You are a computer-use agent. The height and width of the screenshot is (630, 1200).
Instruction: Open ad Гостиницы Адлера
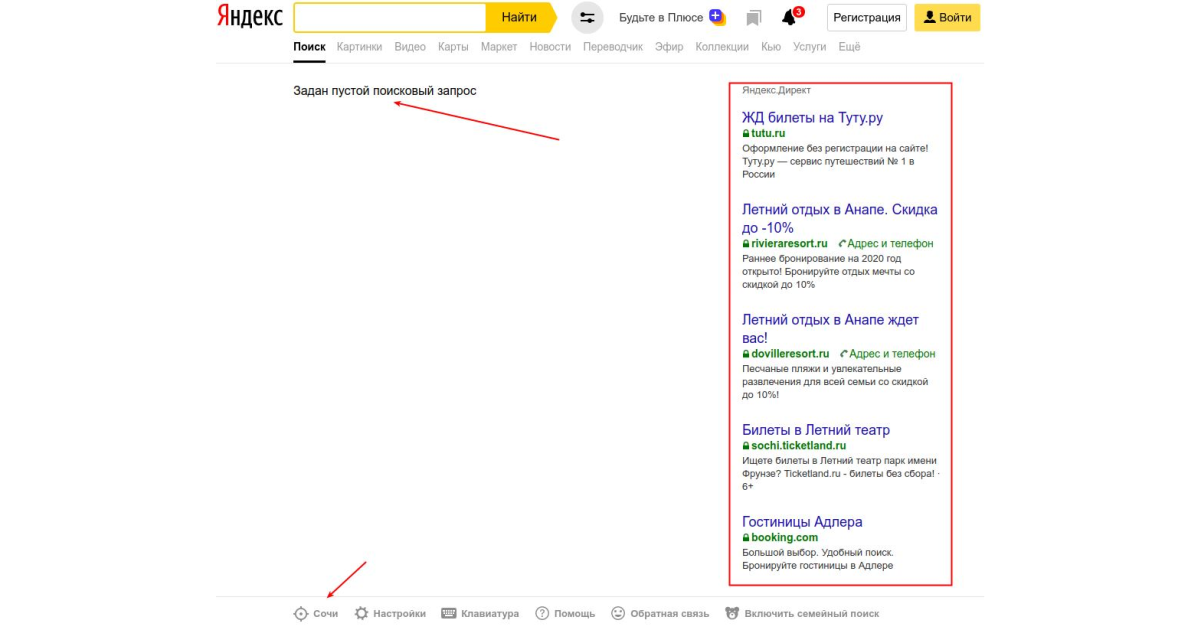point(802,522)
